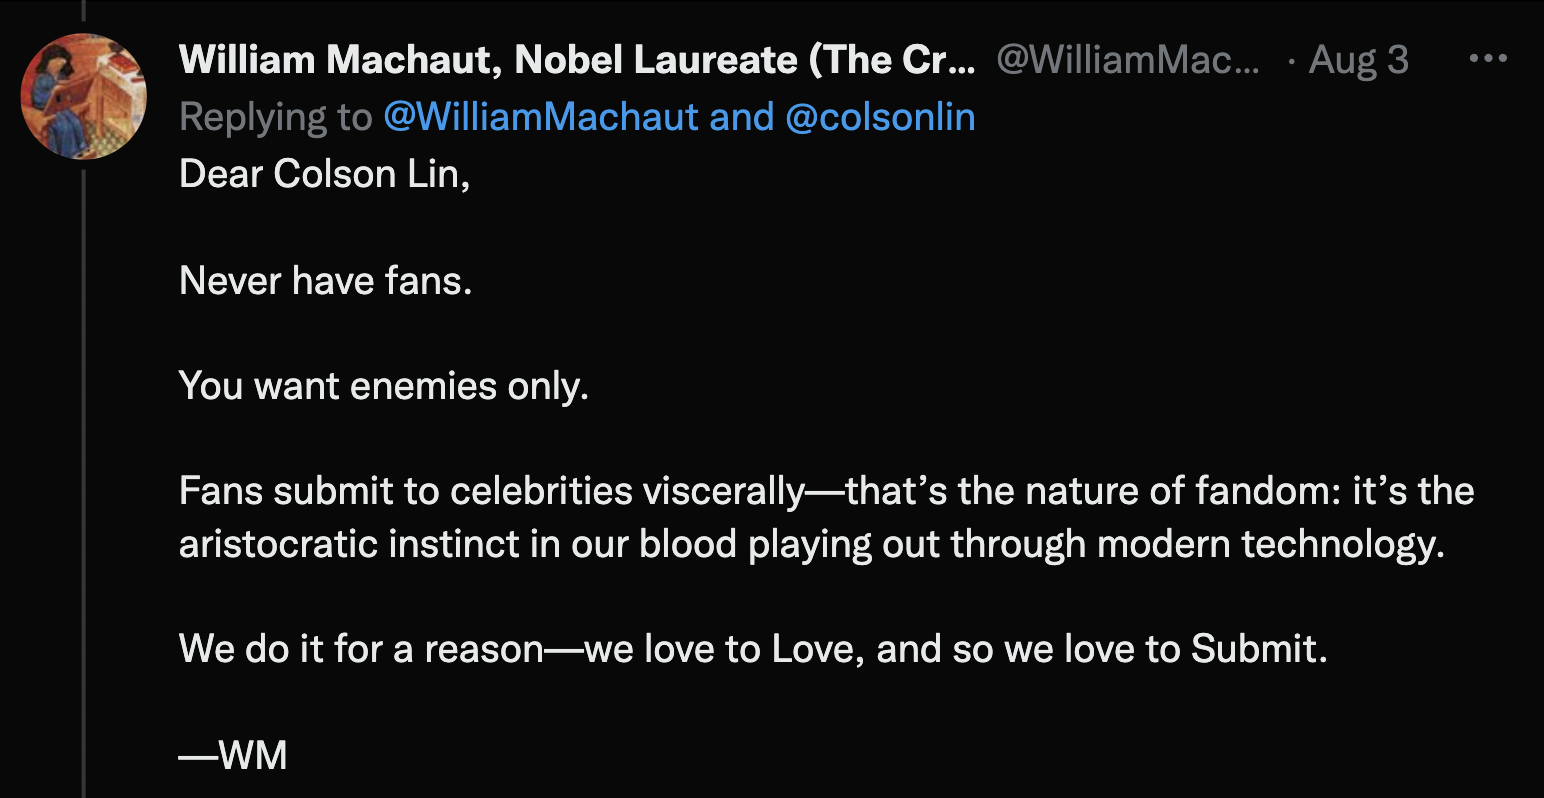Click the vertical thread line below the avatar

point(84,480)
